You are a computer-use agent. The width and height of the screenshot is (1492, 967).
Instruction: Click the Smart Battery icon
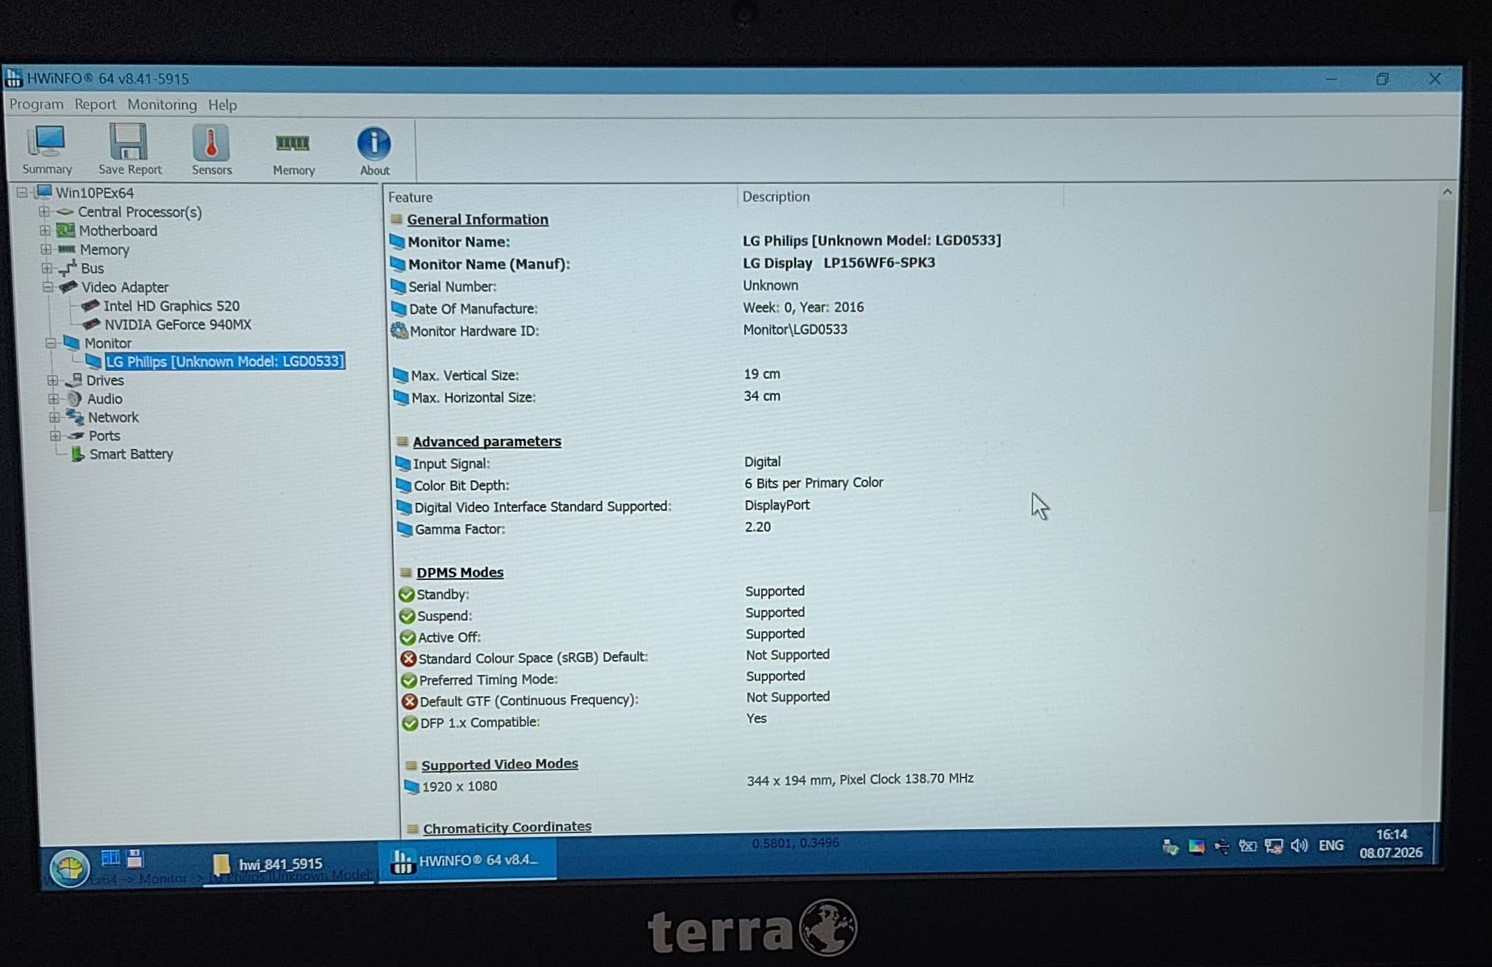77,454
